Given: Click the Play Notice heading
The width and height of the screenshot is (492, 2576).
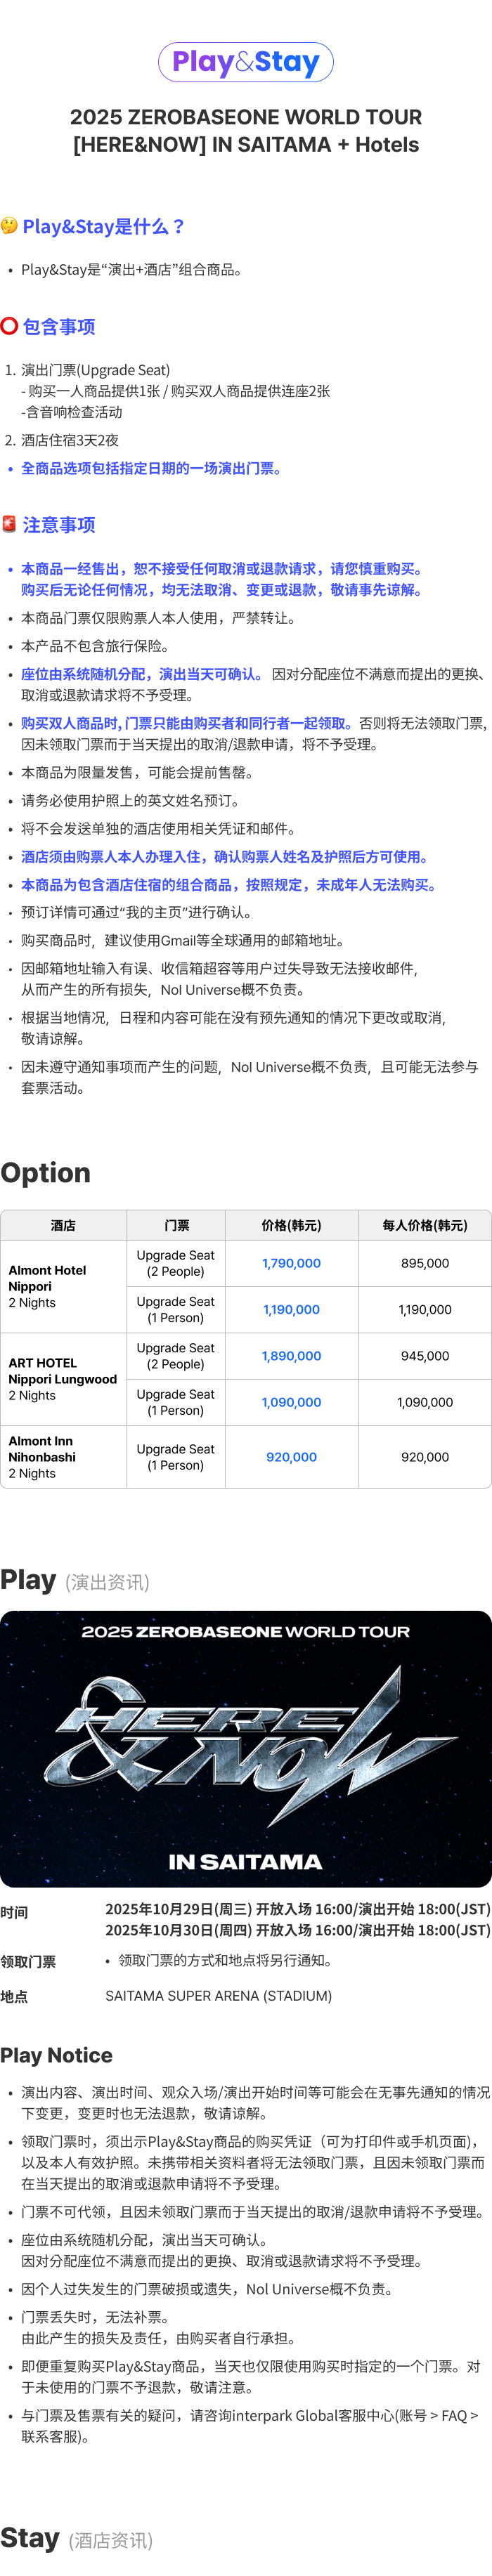Looking at the screenshot, I should click(57, 2055).
